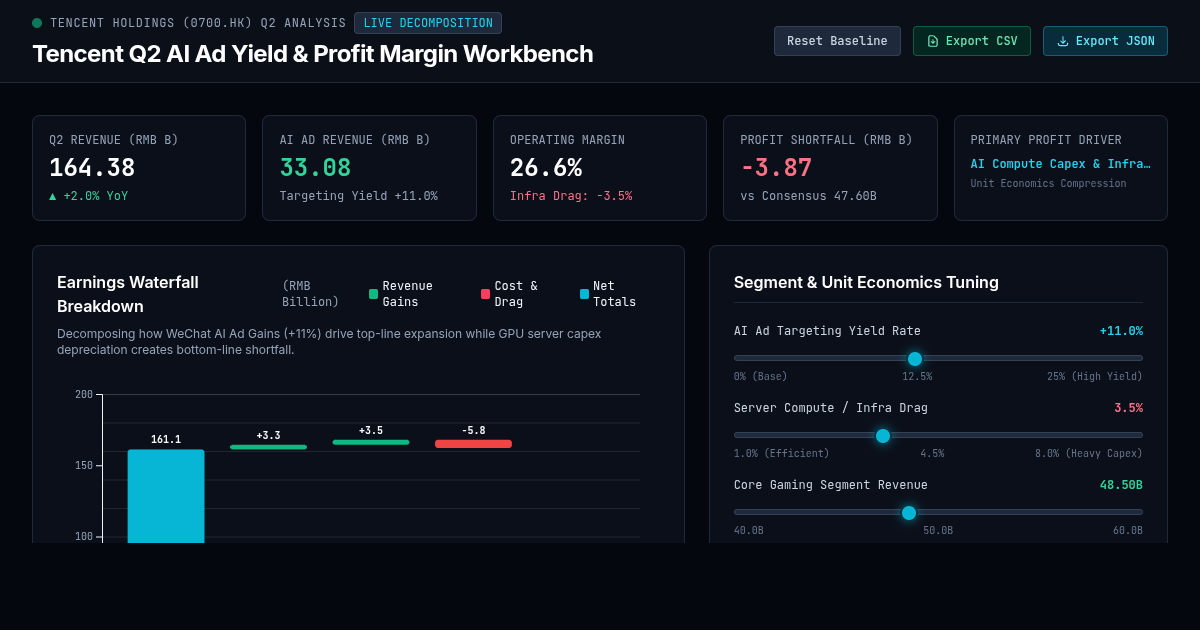
Task: Click the Unit Economics Compression subtitle
Action: 1048,184
